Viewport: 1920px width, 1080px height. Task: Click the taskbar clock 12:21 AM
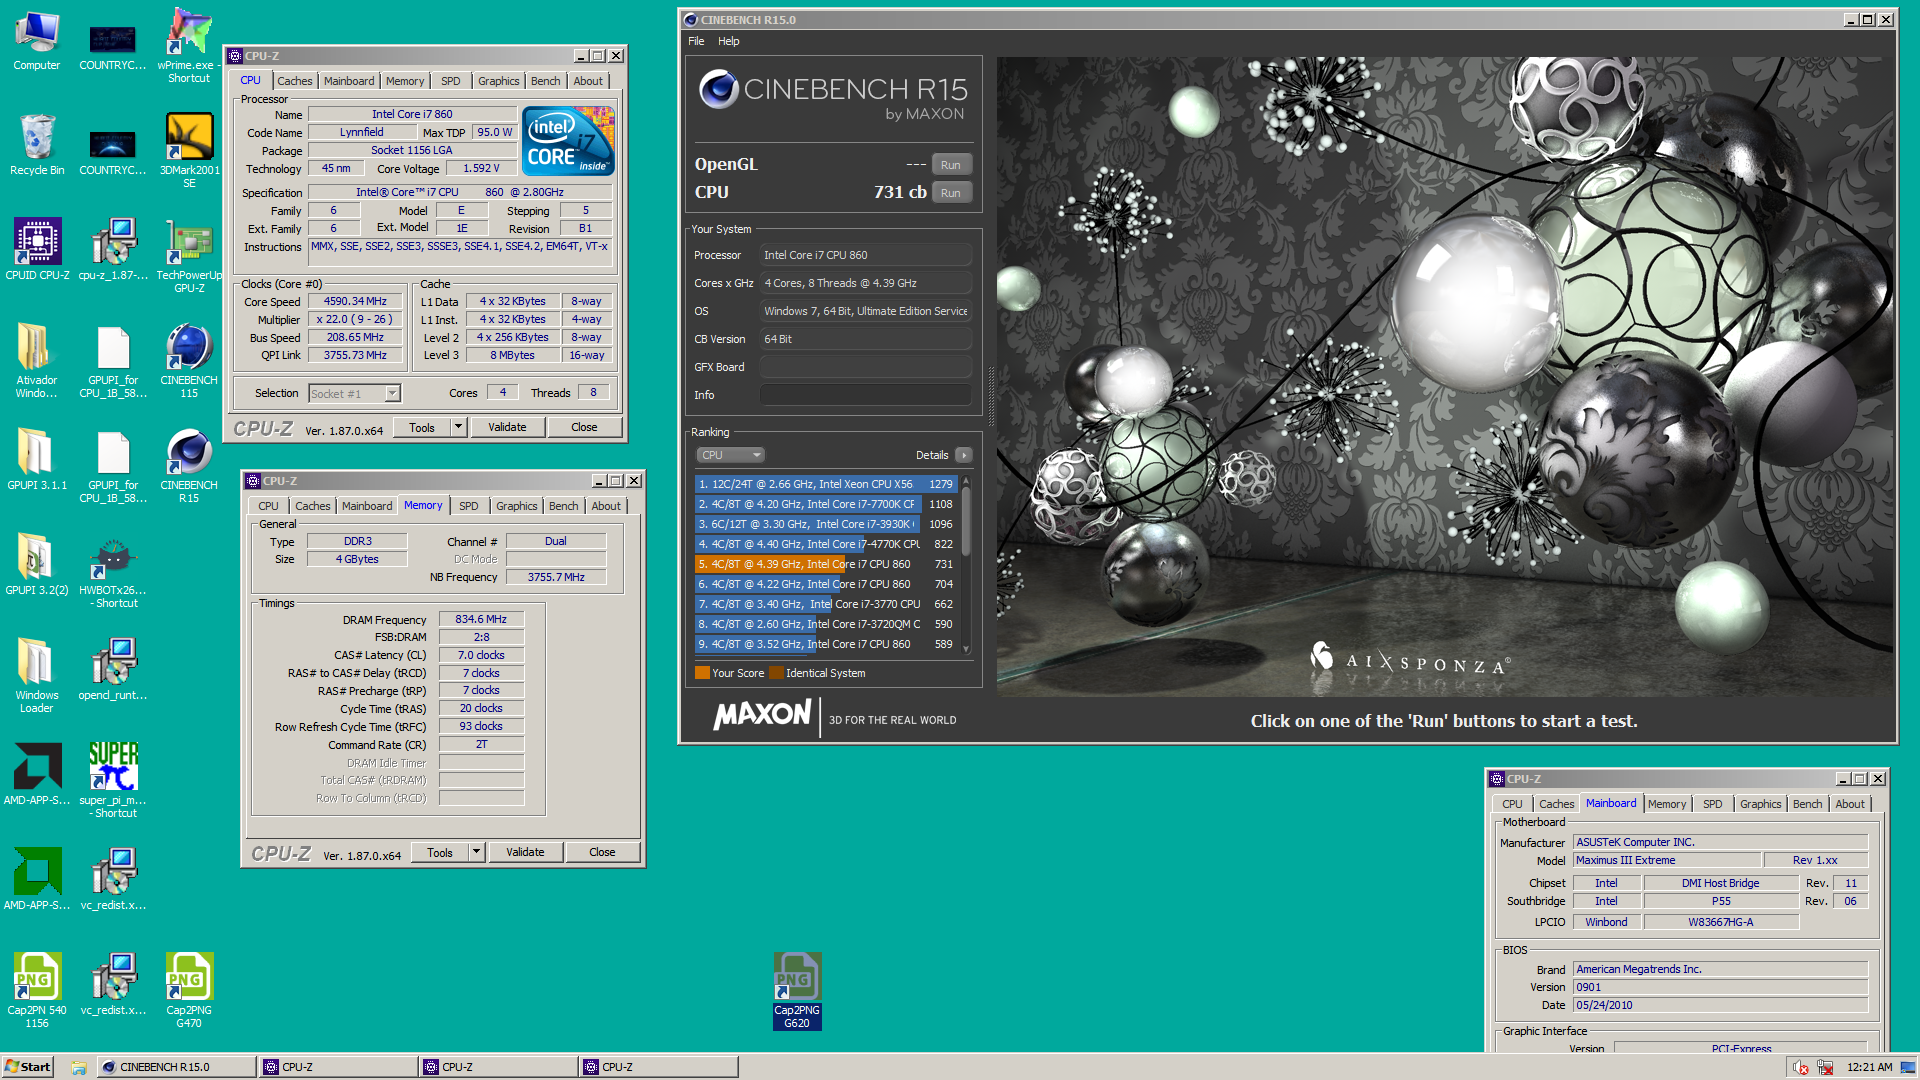1870,1067
